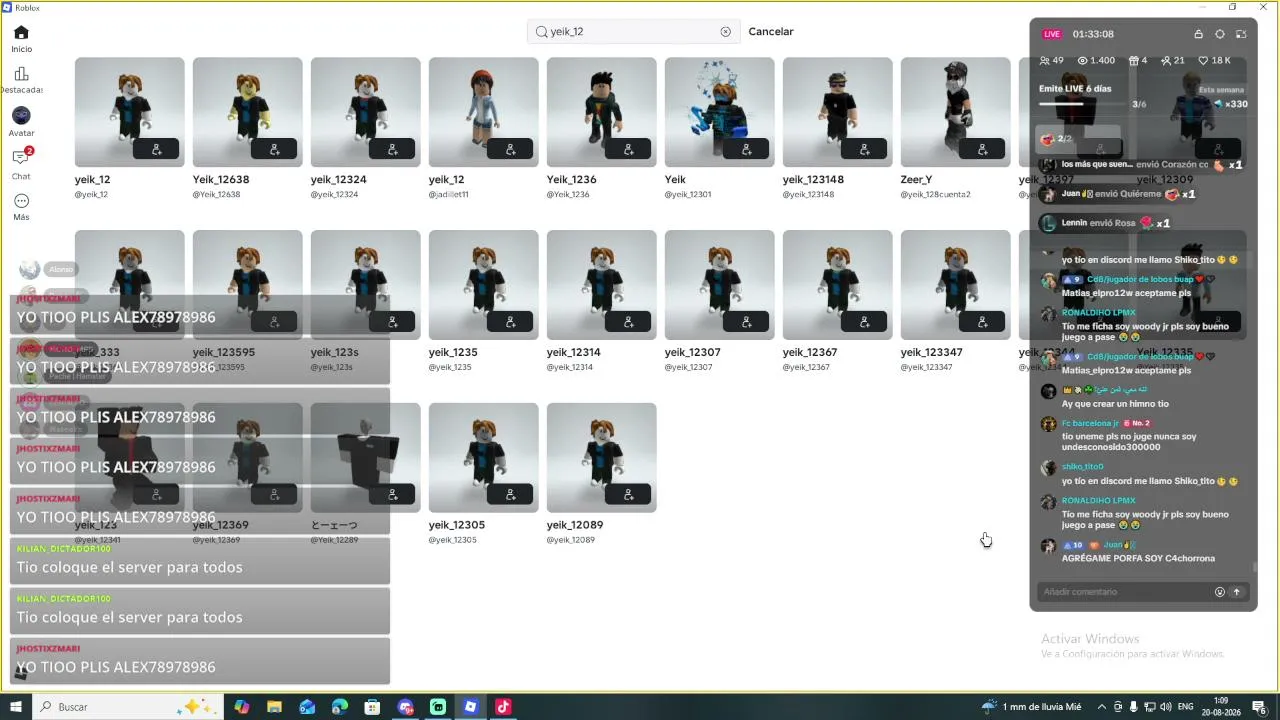Open new followers count showing 21
Viewport: 1280px width, 720px height.
[x=1172, y=61]
